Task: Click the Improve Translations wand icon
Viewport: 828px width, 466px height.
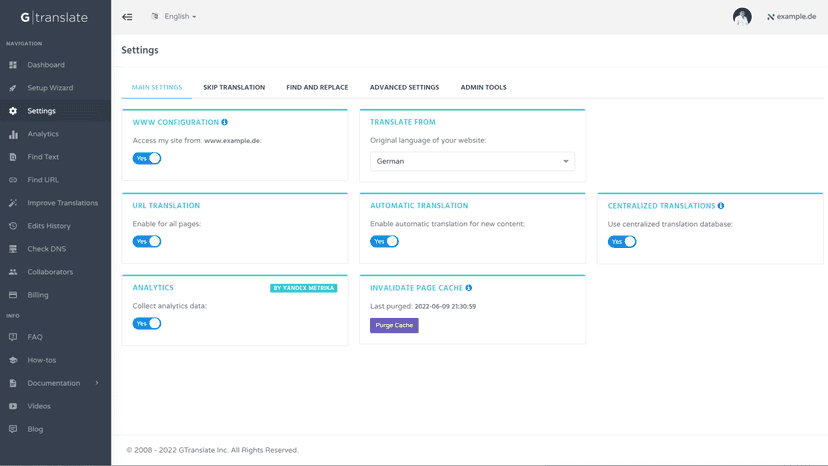Action: pos(13,203)
